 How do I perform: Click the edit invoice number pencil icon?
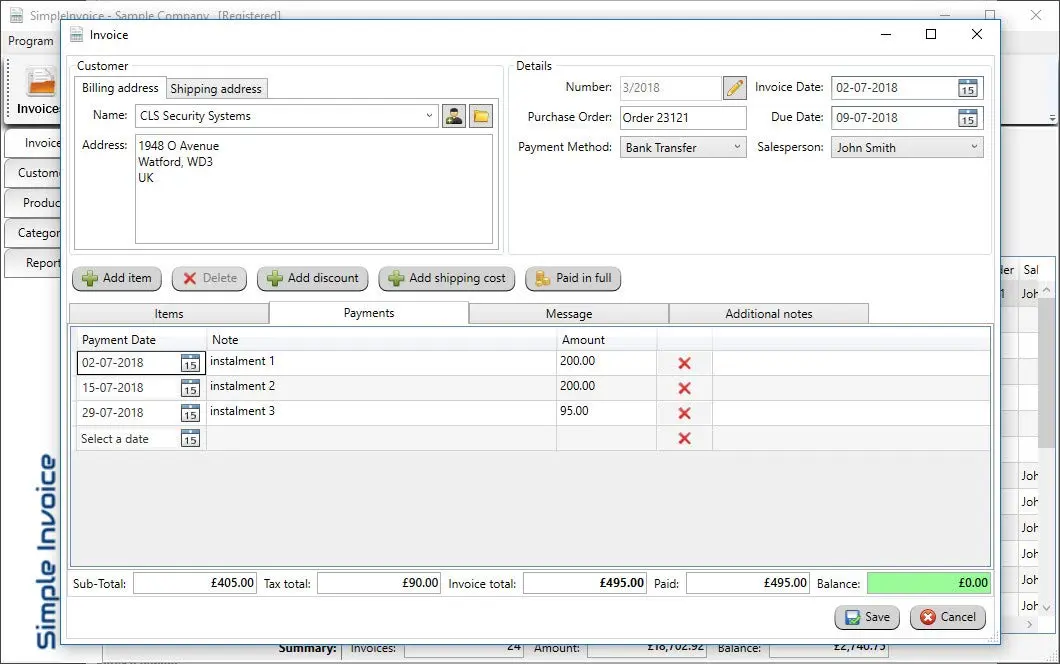[x=735, y=88]
